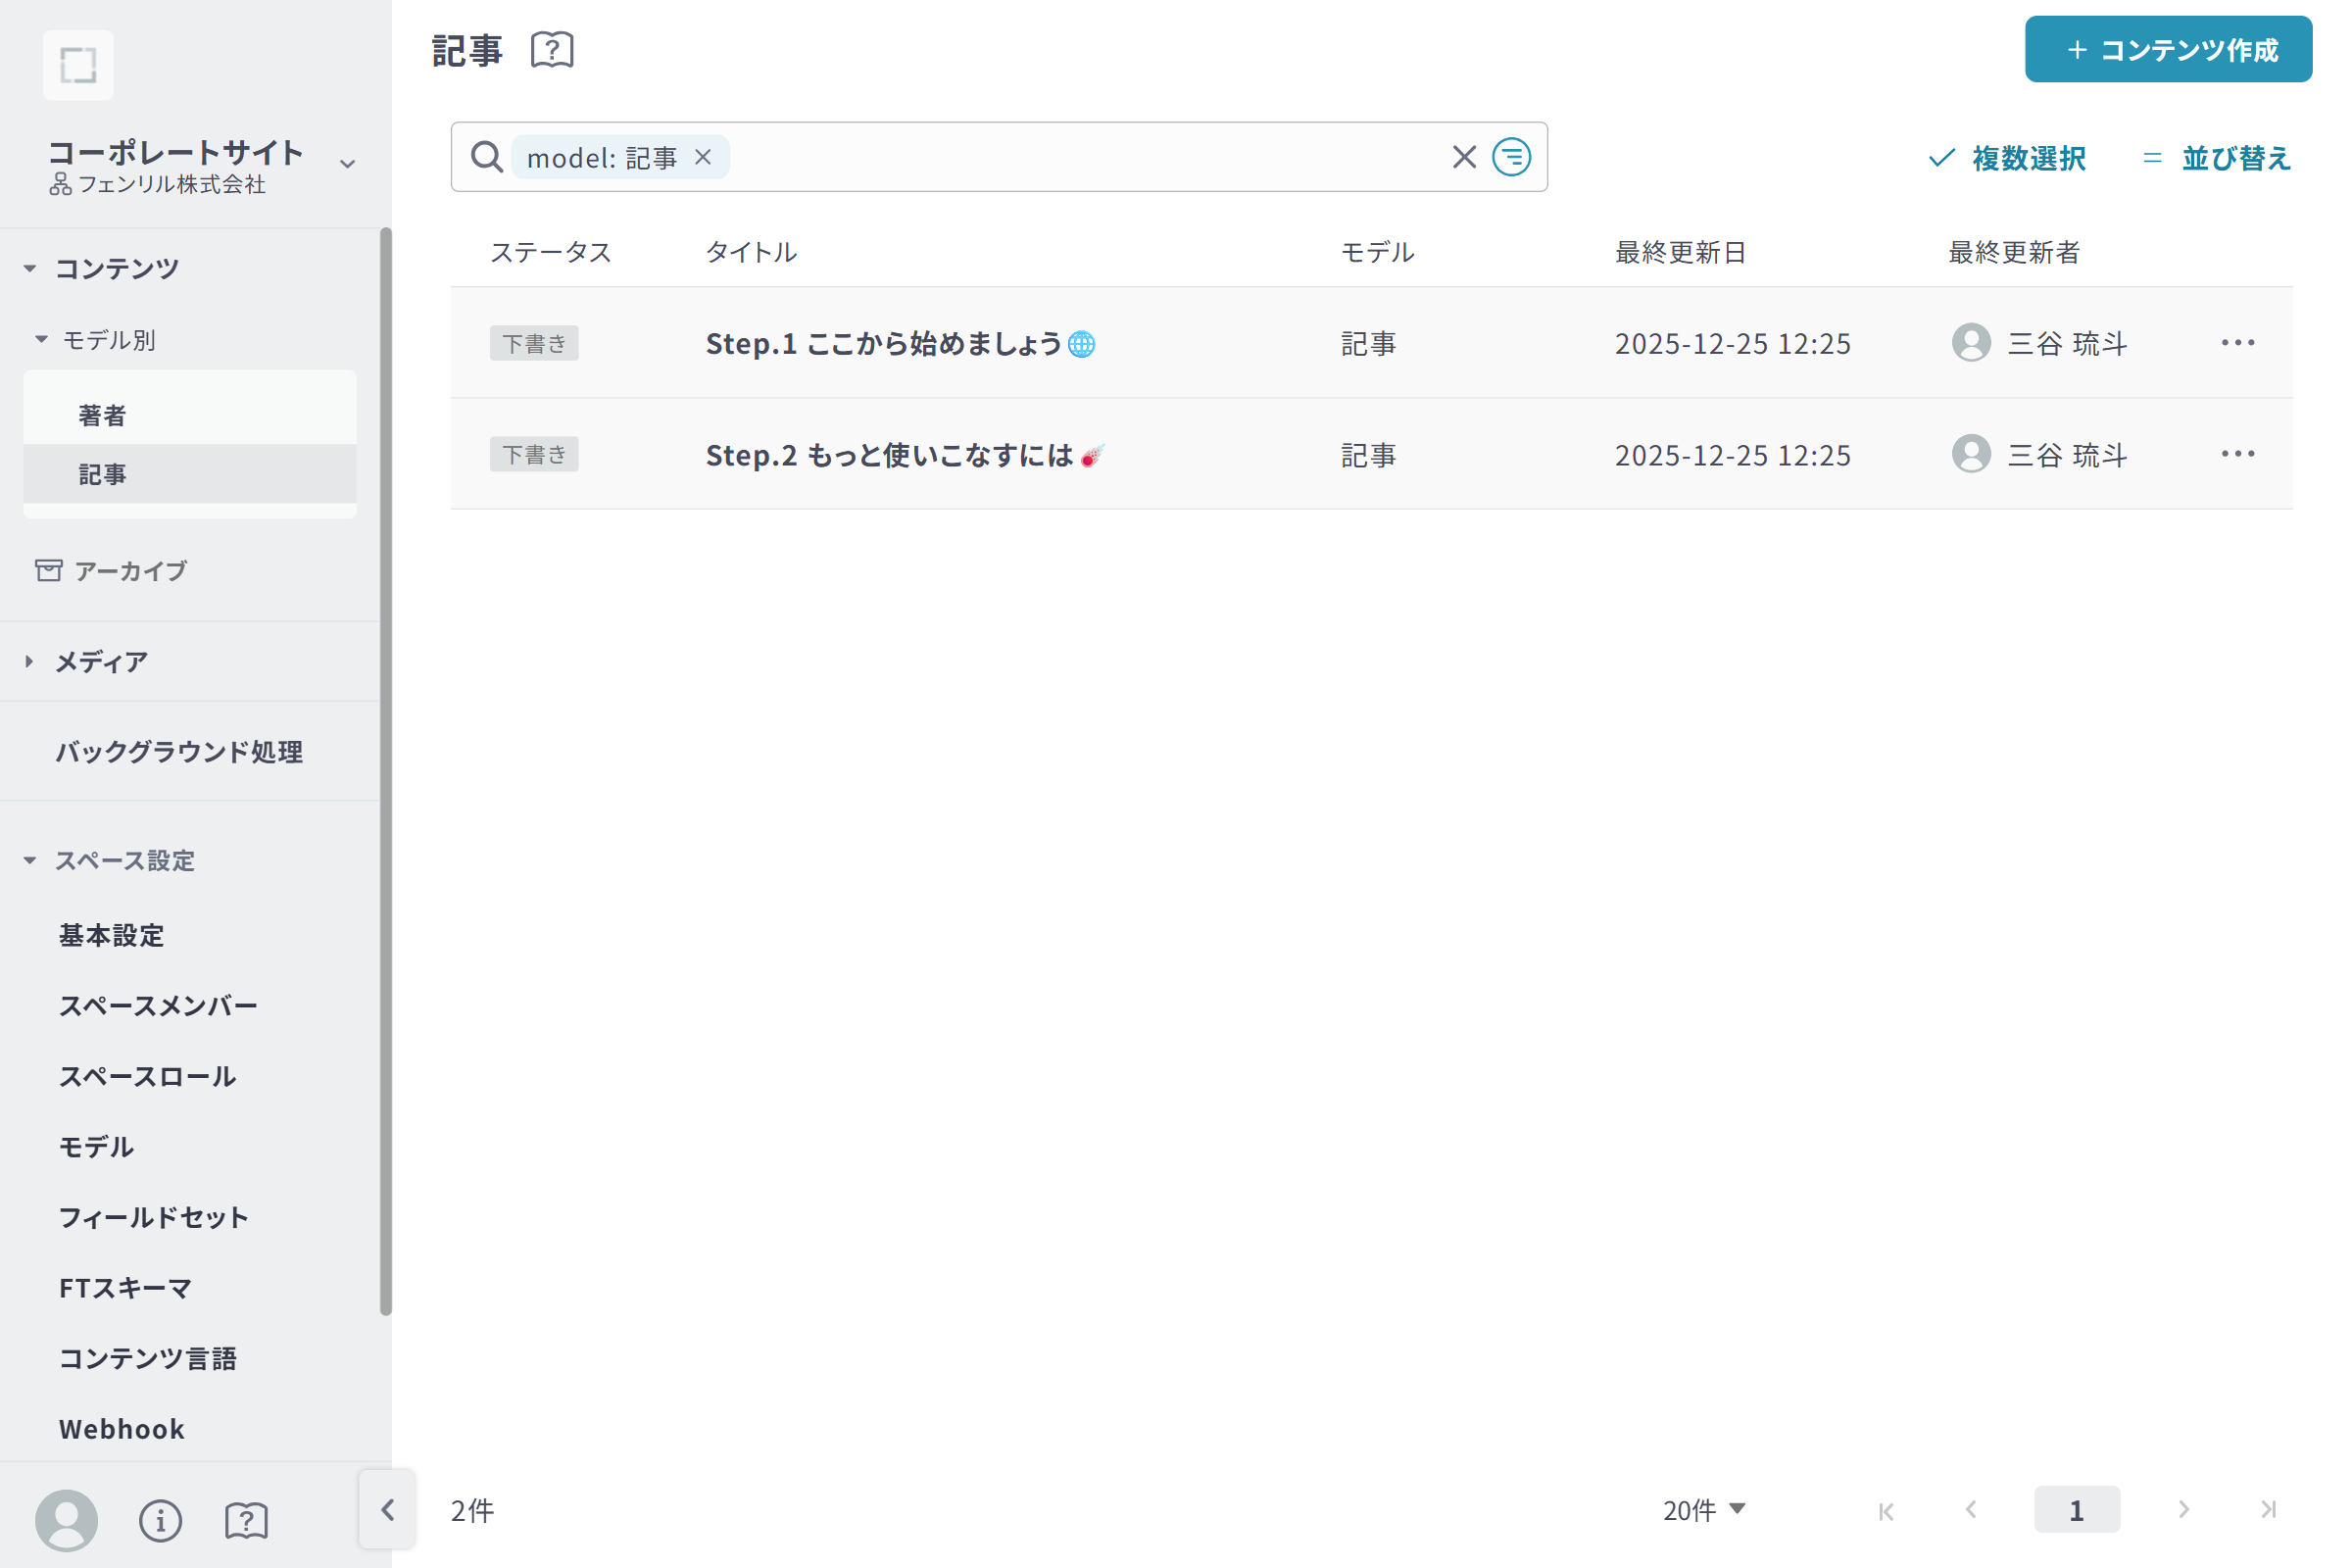Collapse the sidebar with arrow button
2352x1568 pixels.
tap(388, 1509)
